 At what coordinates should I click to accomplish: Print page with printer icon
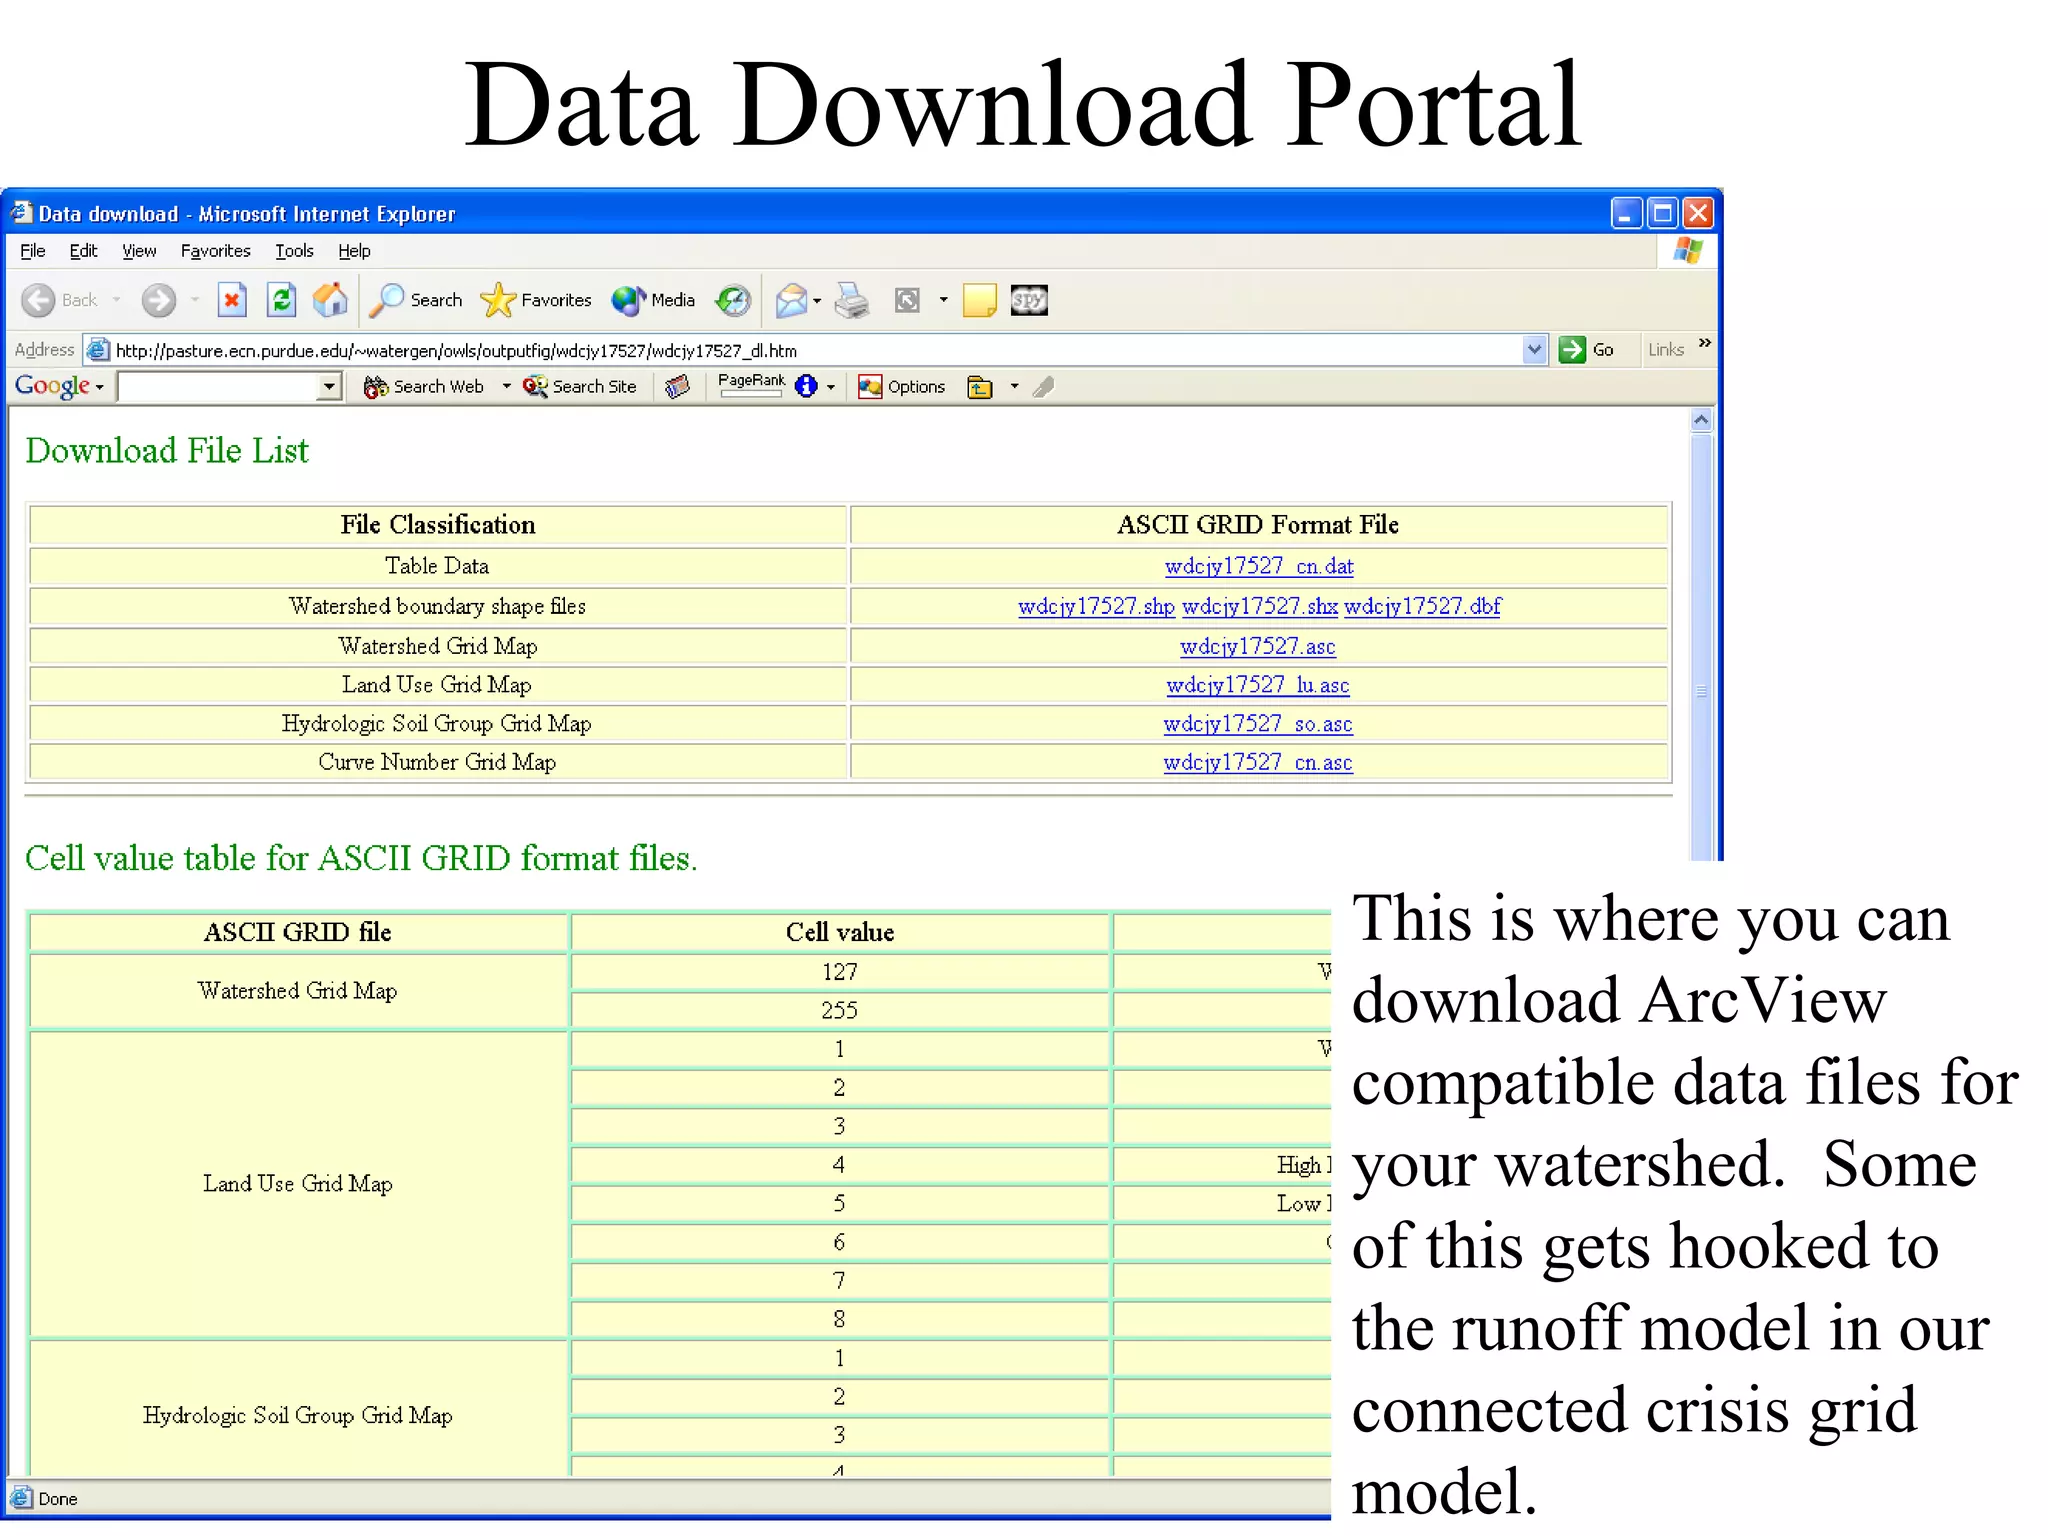coord(852,300)
